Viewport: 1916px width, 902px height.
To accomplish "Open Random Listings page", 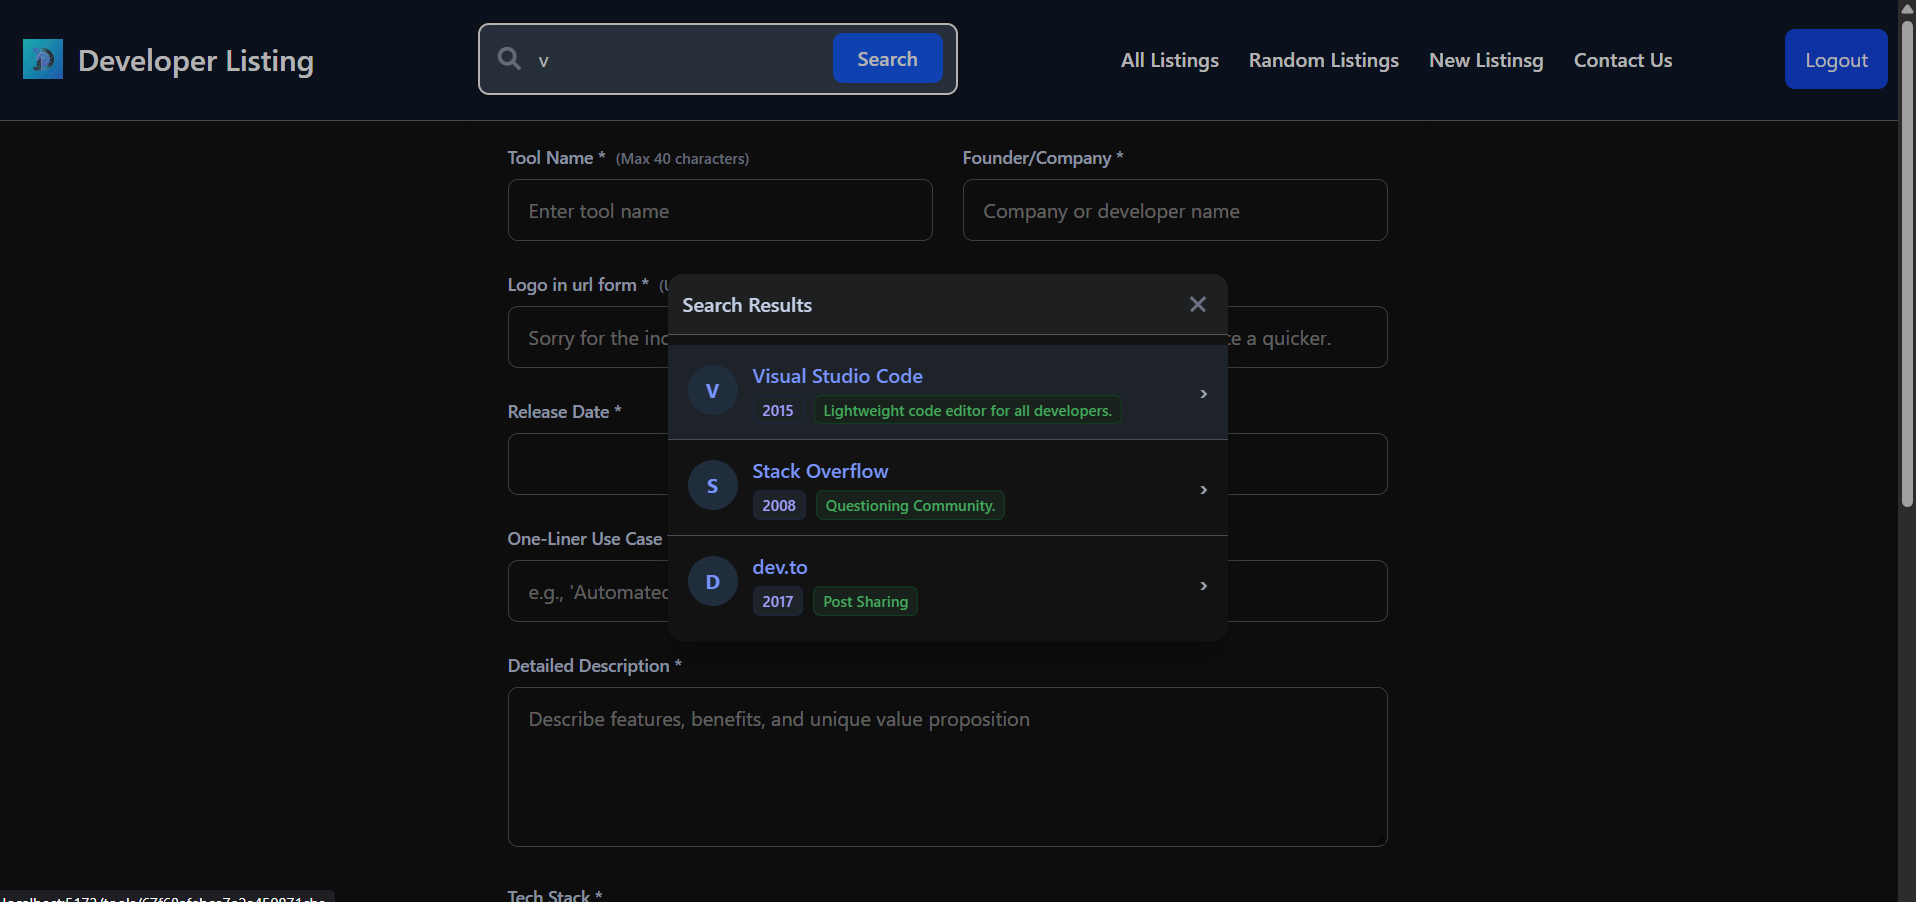I will [x=1323, y=60].
